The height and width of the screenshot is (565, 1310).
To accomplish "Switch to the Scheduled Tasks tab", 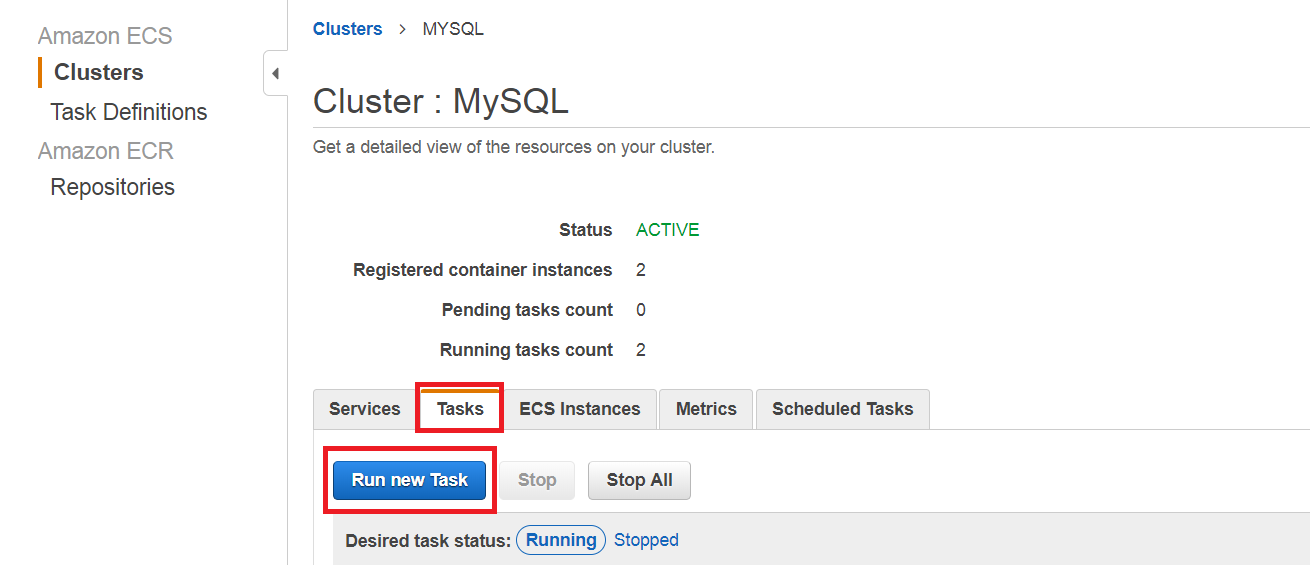I will tap(842, 409).
